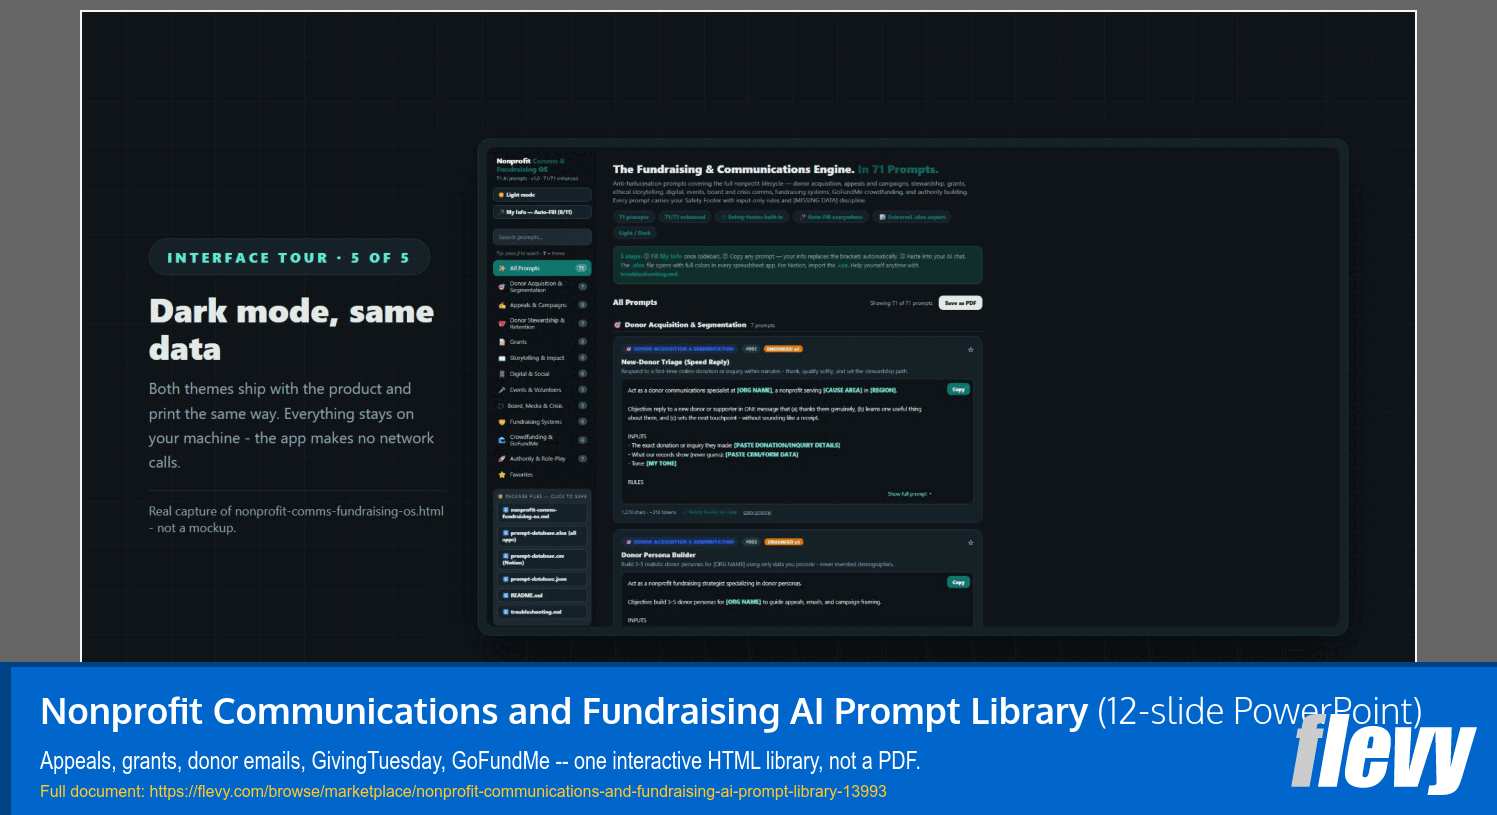The height and width of the screenshot is (815, 1497).
Task: Open the flevy.com full document link
Action: click(x=518, y=791)
